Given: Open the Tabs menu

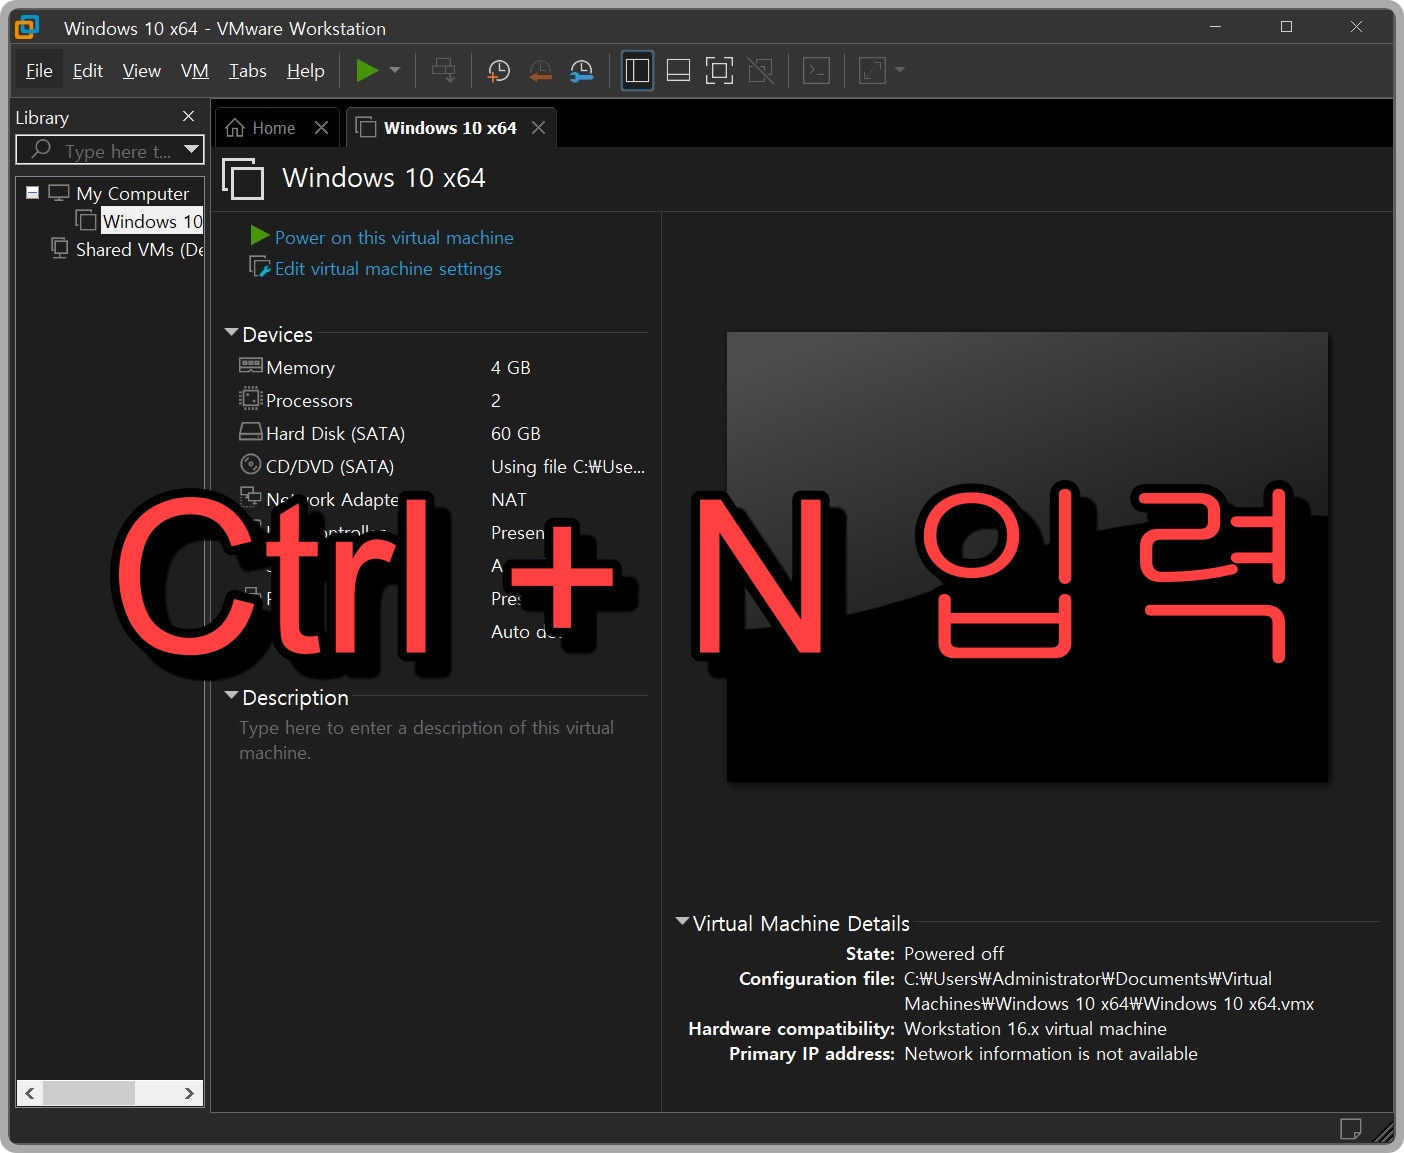Looking at the screenshot, I should click(247, 70).
